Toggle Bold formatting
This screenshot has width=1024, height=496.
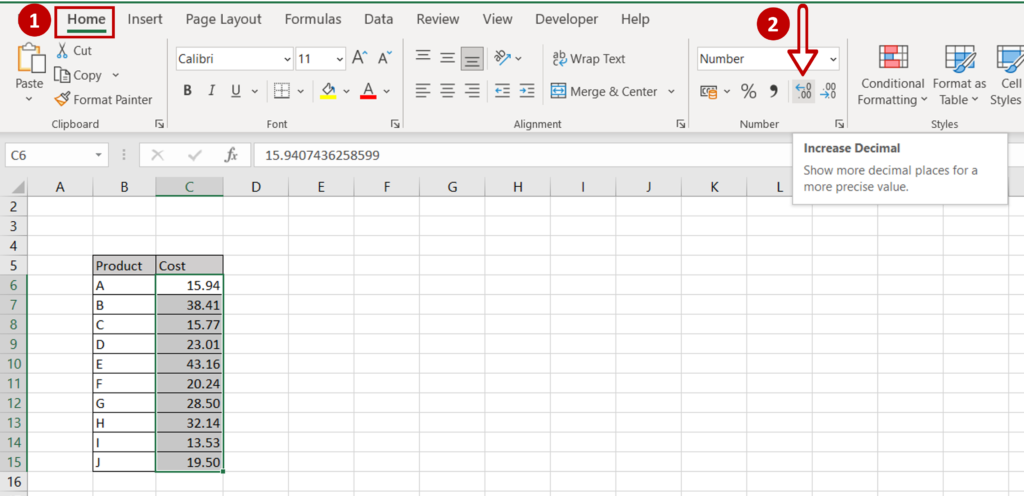187,91
